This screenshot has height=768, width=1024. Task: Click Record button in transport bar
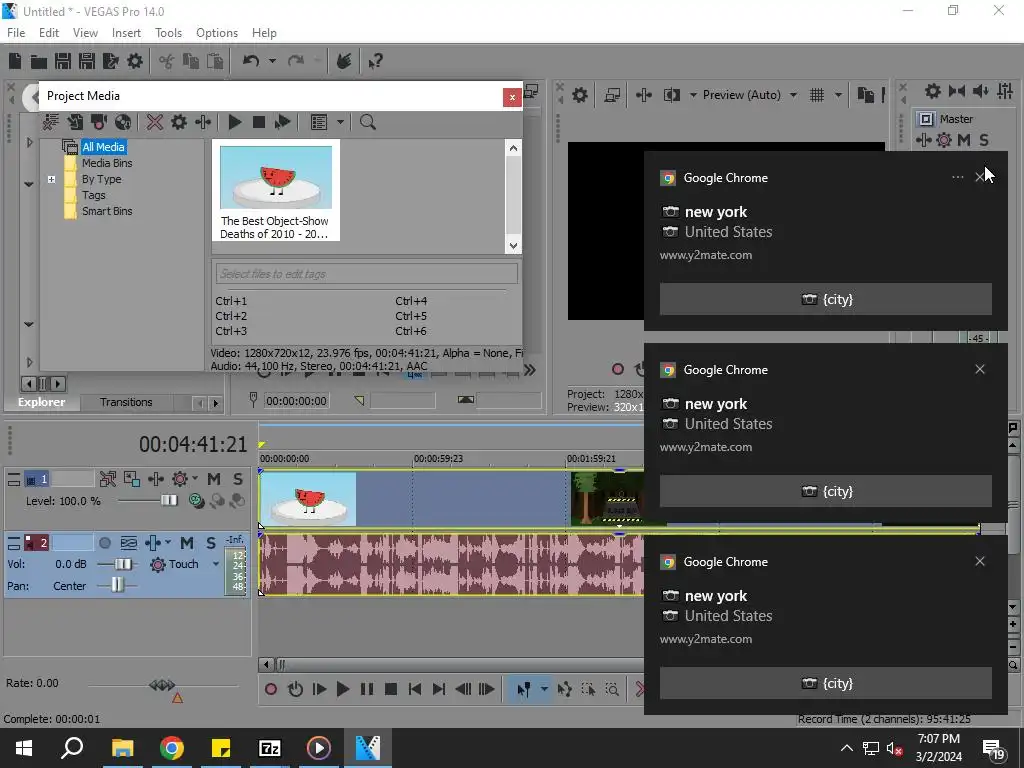(270, 689)
